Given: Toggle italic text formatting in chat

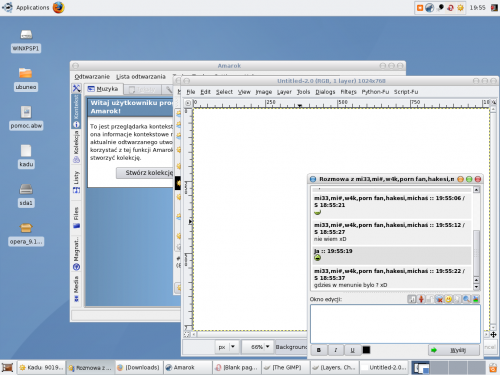Looking at the screenshot, I should [335, 350].
